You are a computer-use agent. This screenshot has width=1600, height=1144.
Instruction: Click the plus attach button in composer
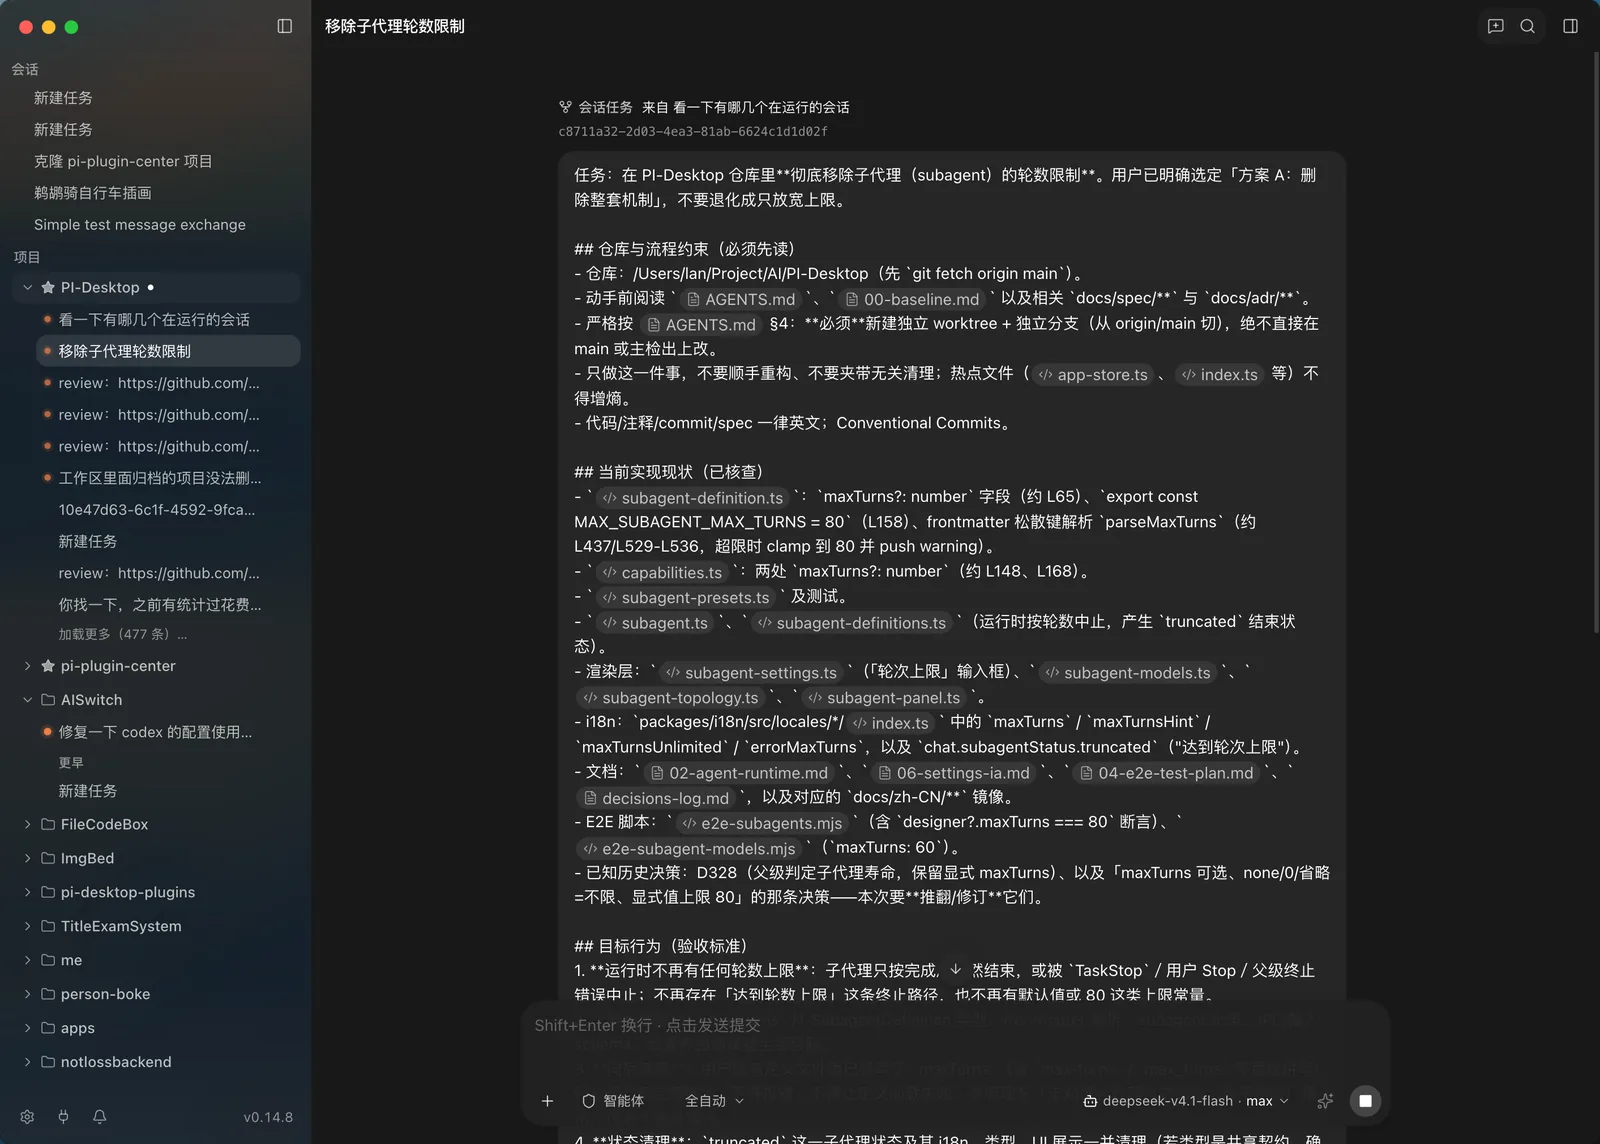547,1101
